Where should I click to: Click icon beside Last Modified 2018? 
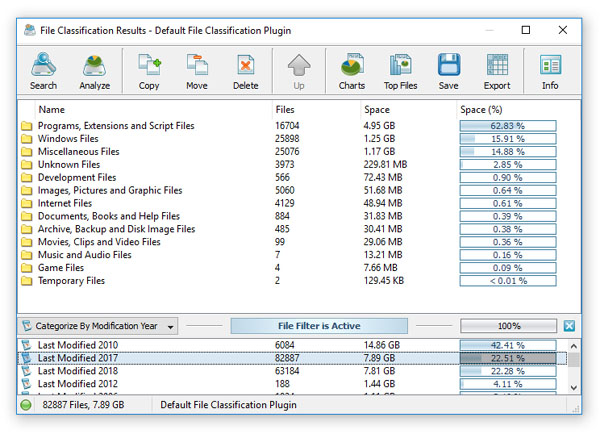point(26,371)
